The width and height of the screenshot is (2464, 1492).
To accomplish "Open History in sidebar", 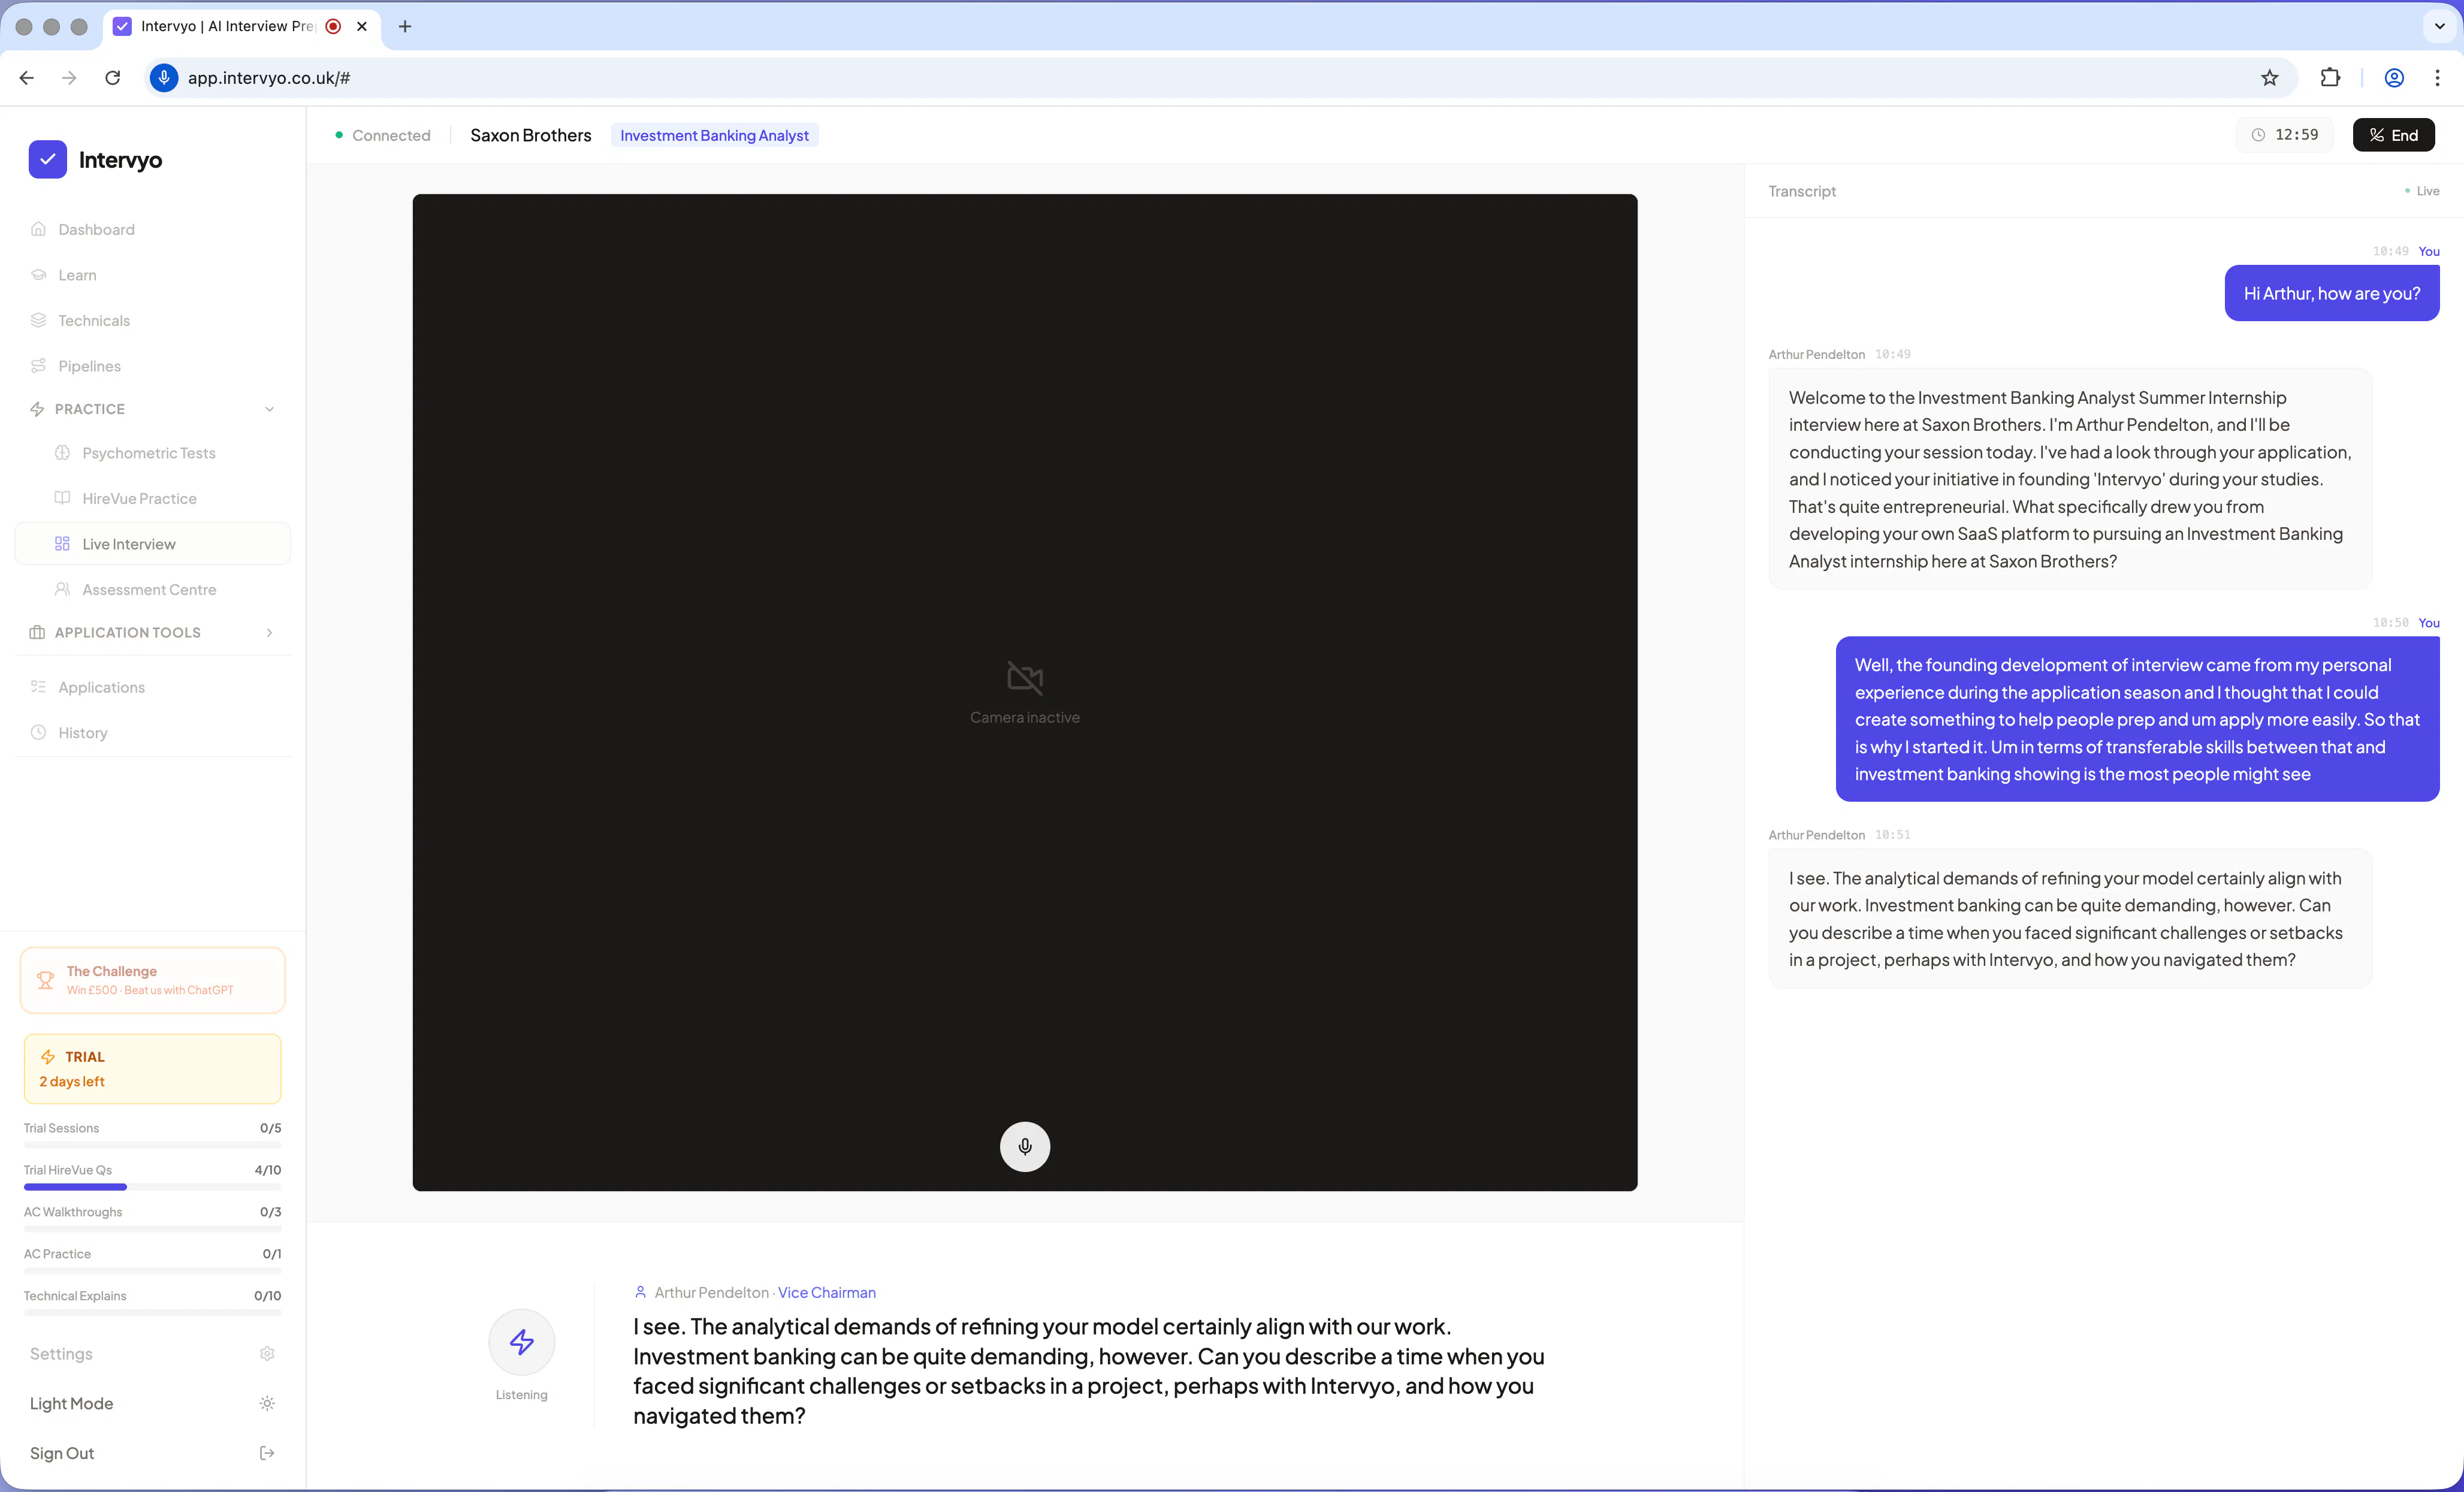I will coord(153,732).
